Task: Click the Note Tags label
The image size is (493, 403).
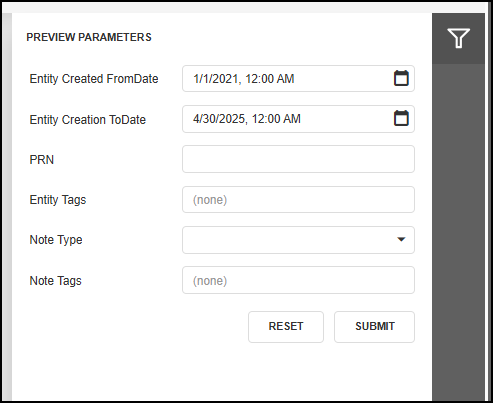Action: click(55, 281)
